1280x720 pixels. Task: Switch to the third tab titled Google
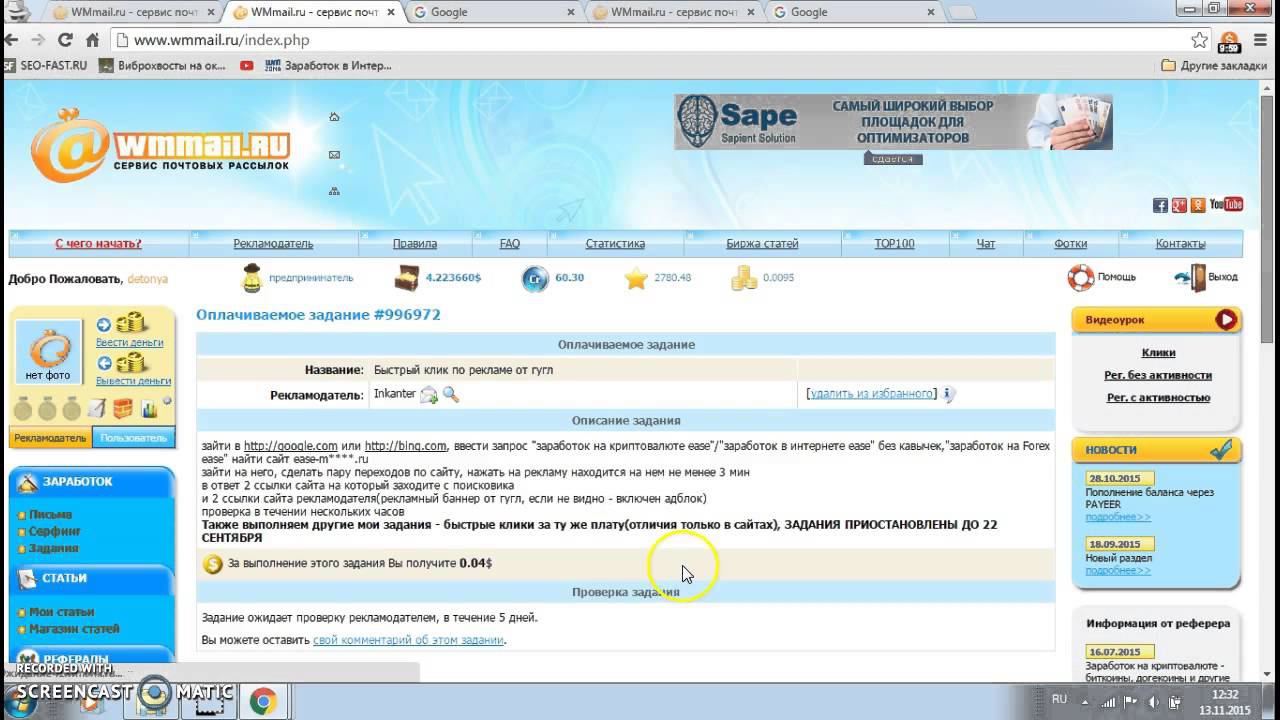click(x=492, y=12)
